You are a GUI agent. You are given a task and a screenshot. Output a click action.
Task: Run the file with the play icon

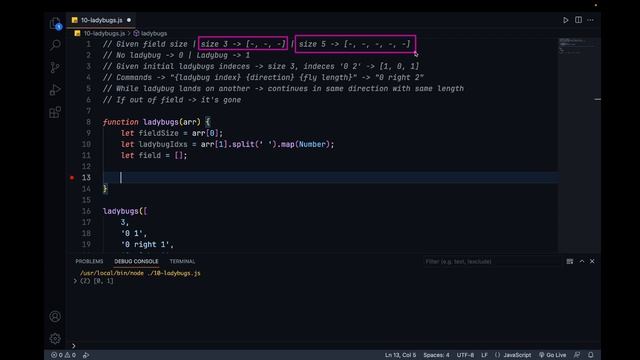click(566, 20)
